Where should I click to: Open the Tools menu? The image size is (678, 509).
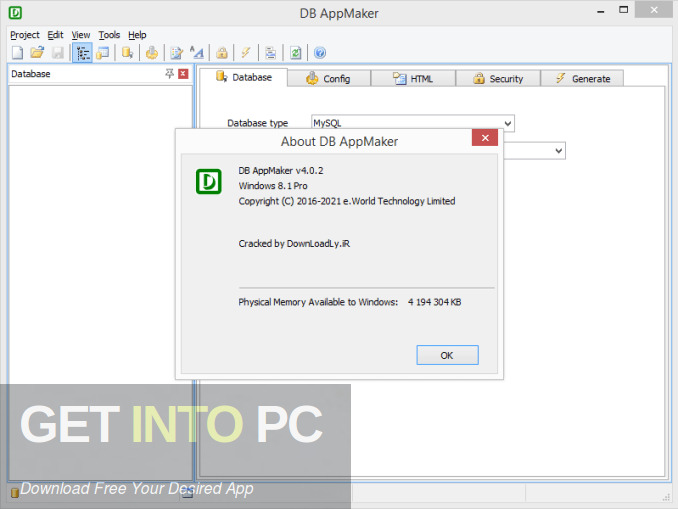tap(109, 35)
